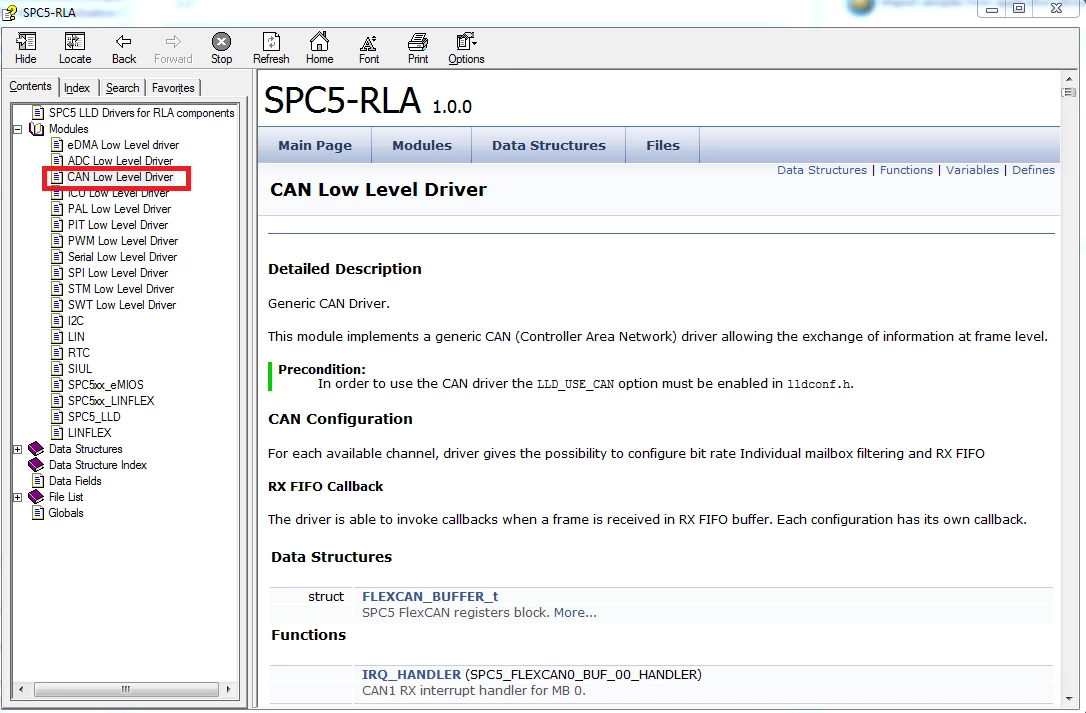The image size is (1086, 713).
Task: Click the contents pane scroll left arrow
Action: pos(21,689)
